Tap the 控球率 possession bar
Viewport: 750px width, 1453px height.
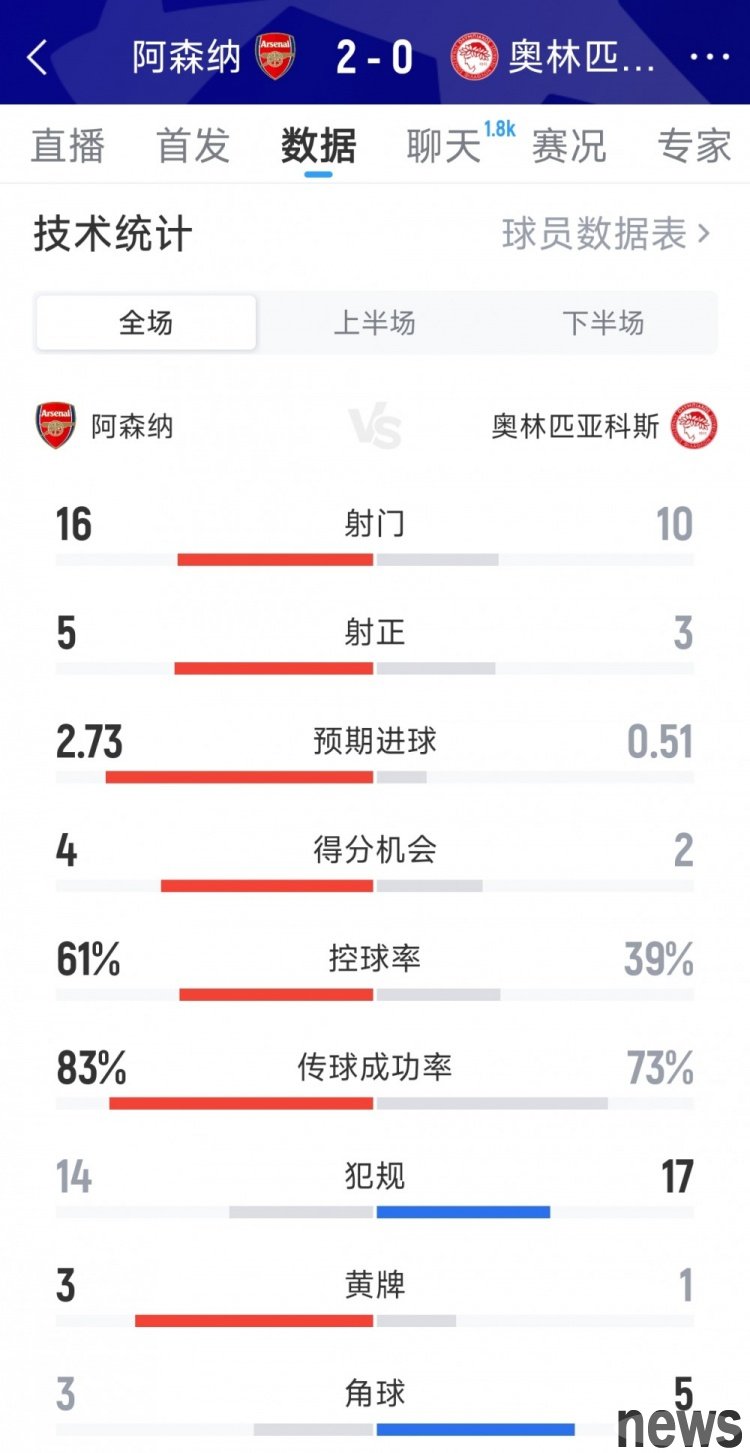pos(375,994)
